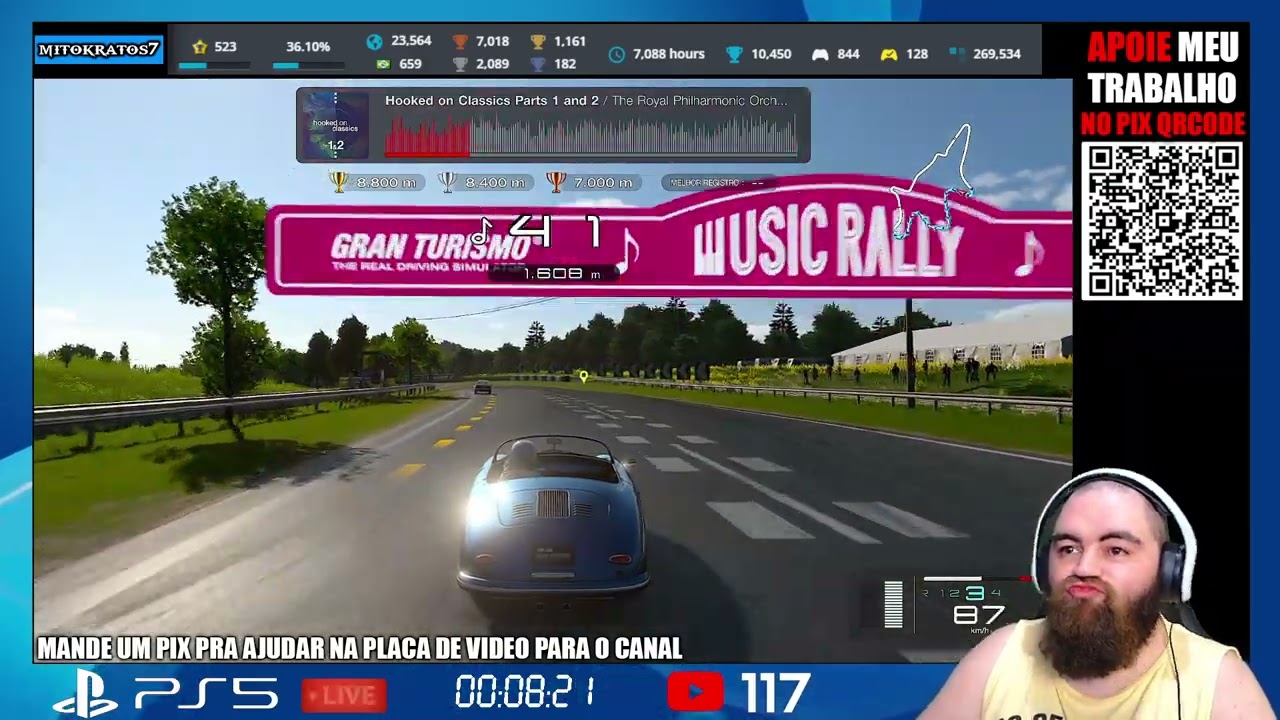Viewport: 1280px width, 720px height.
Task: Click the distance readout '1.608 m'
Action: point(561,274)
